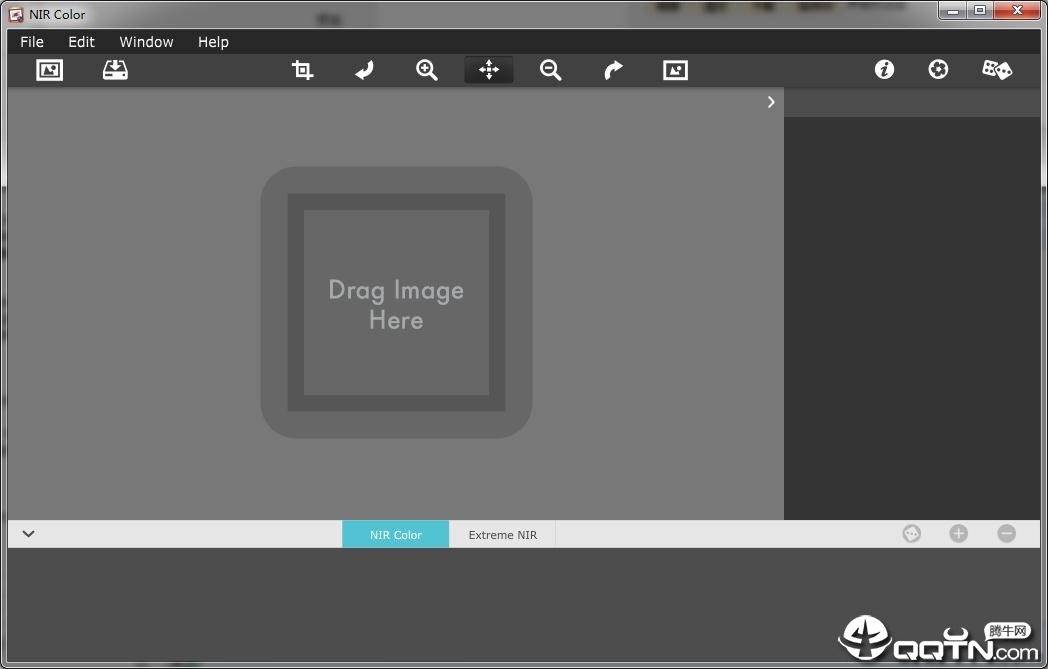Open the Edit menu
This screenshot has width=1048, height=669.
(x=81, y=42)
